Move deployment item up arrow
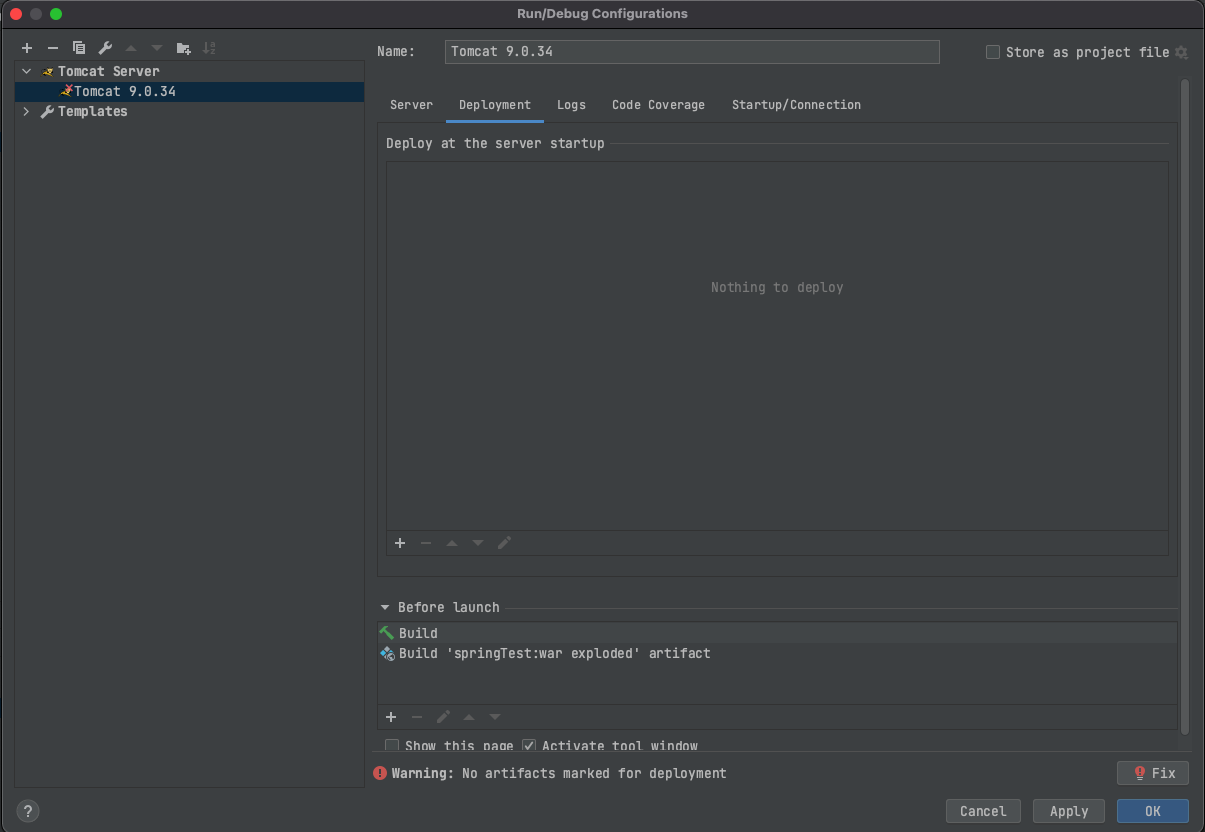 452,543
